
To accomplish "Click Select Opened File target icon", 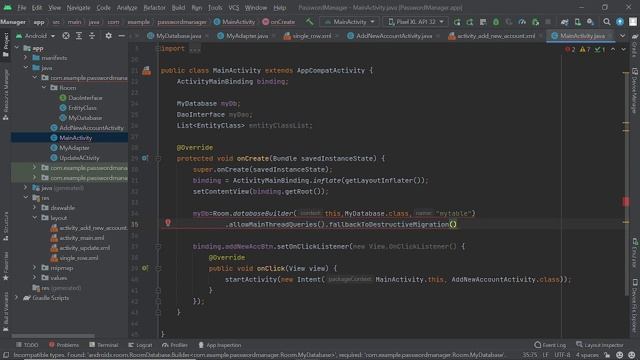I will [x=66, y=36].
